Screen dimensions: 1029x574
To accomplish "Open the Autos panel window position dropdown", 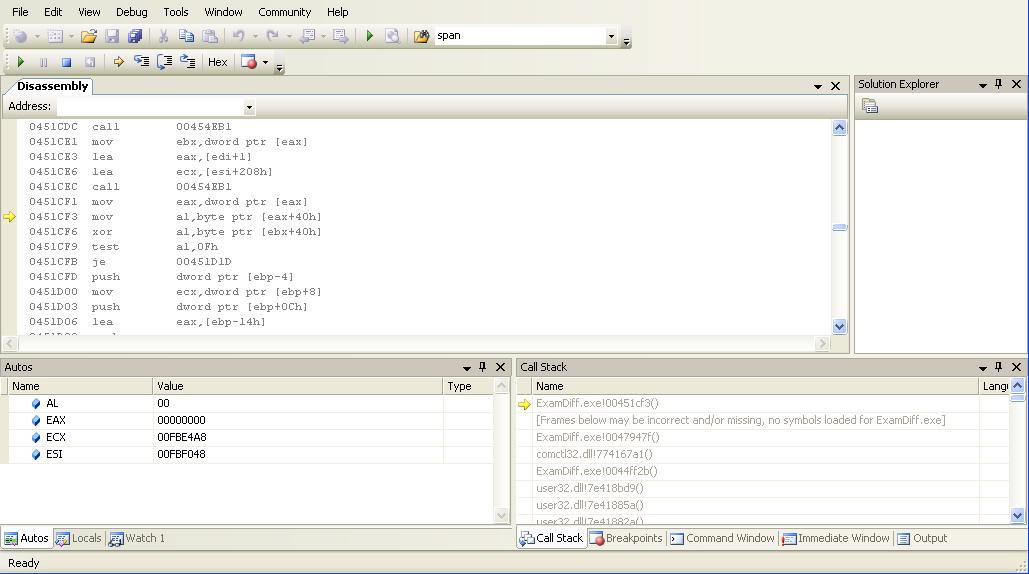I will click(467, 367).
